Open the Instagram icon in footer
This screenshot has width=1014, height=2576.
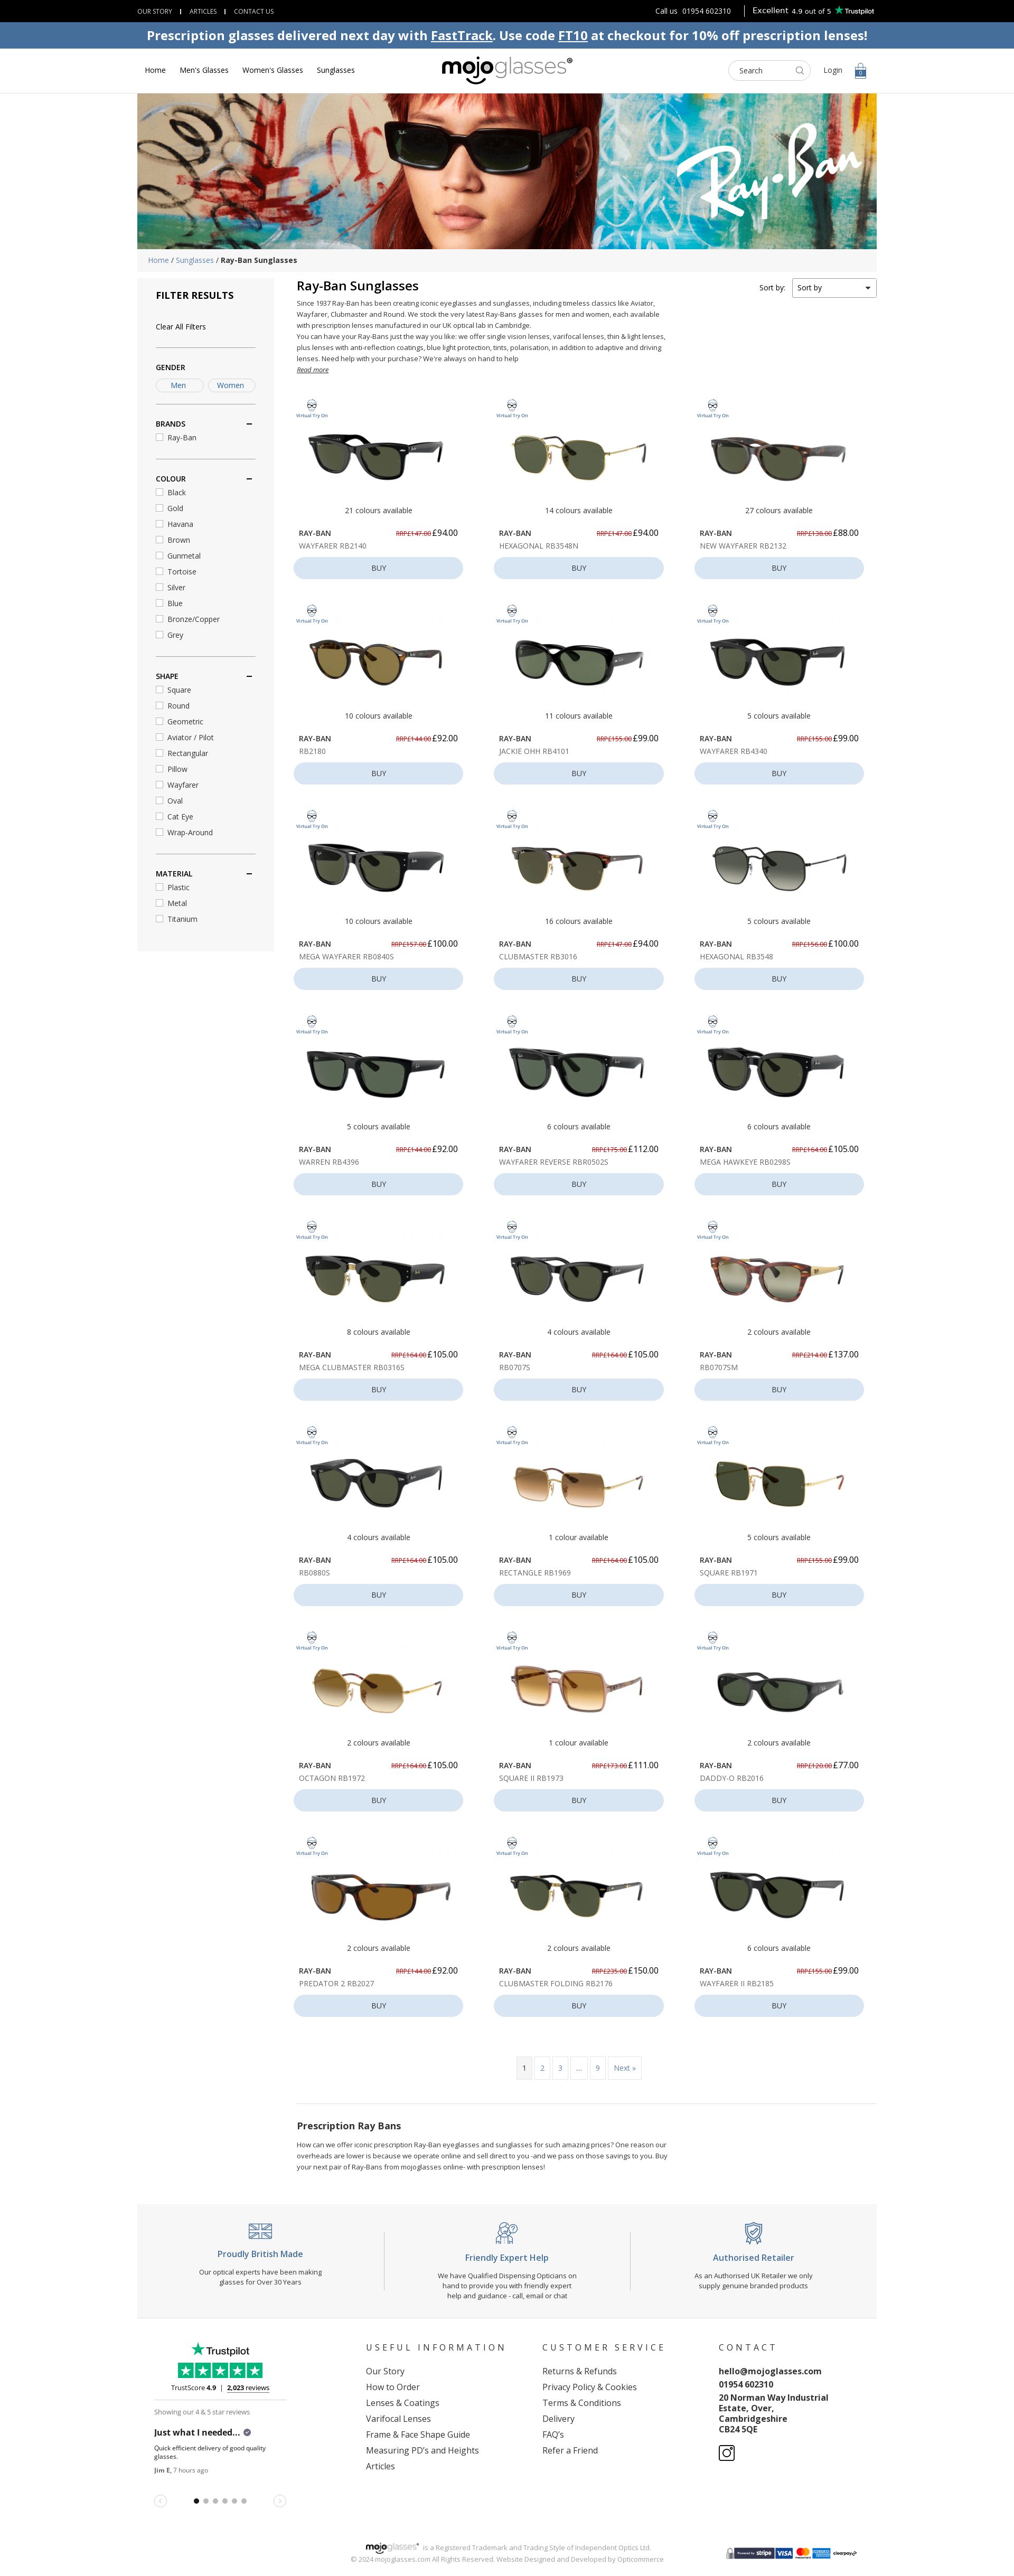pos(727,2452)
